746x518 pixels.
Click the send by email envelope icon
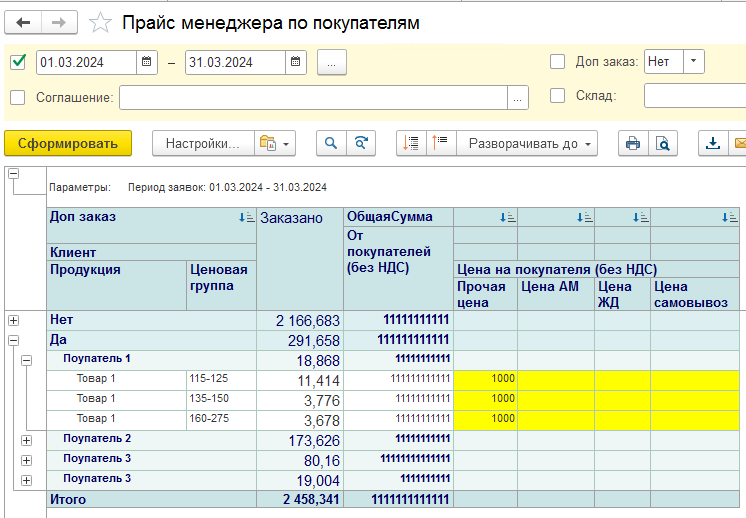738,143
